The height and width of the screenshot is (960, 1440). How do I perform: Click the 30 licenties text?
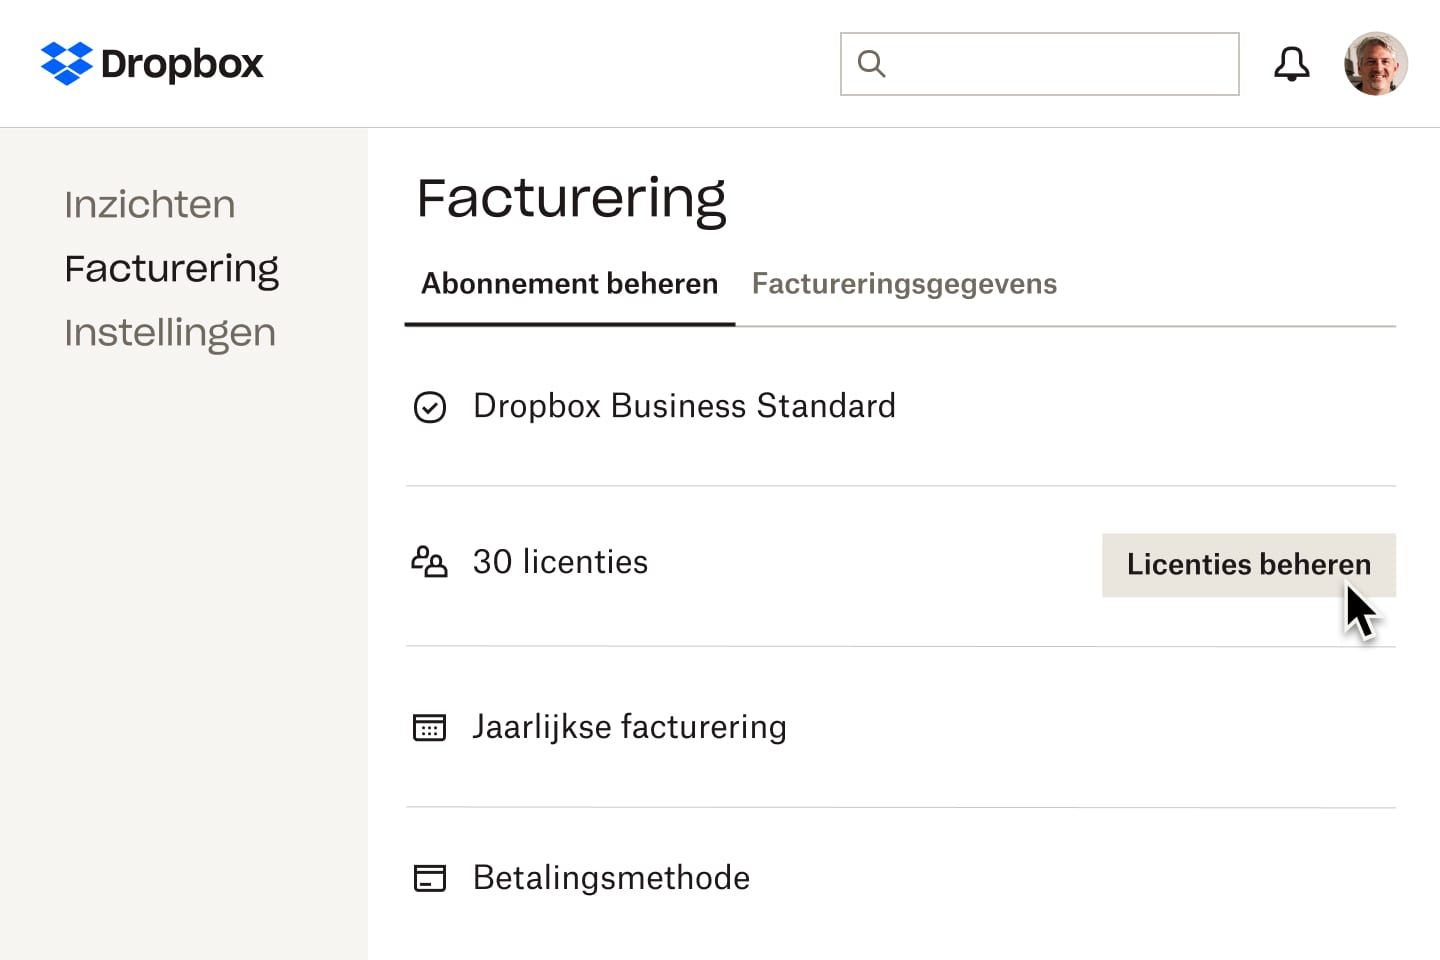click(560, 562)
